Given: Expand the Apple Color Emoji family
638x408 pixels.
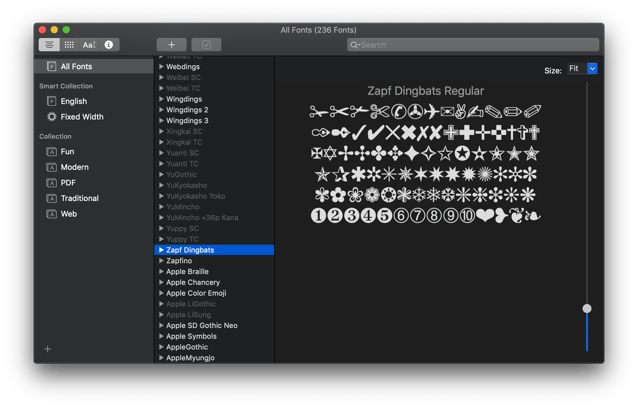Looking at the screenshot, I should 161,293.
